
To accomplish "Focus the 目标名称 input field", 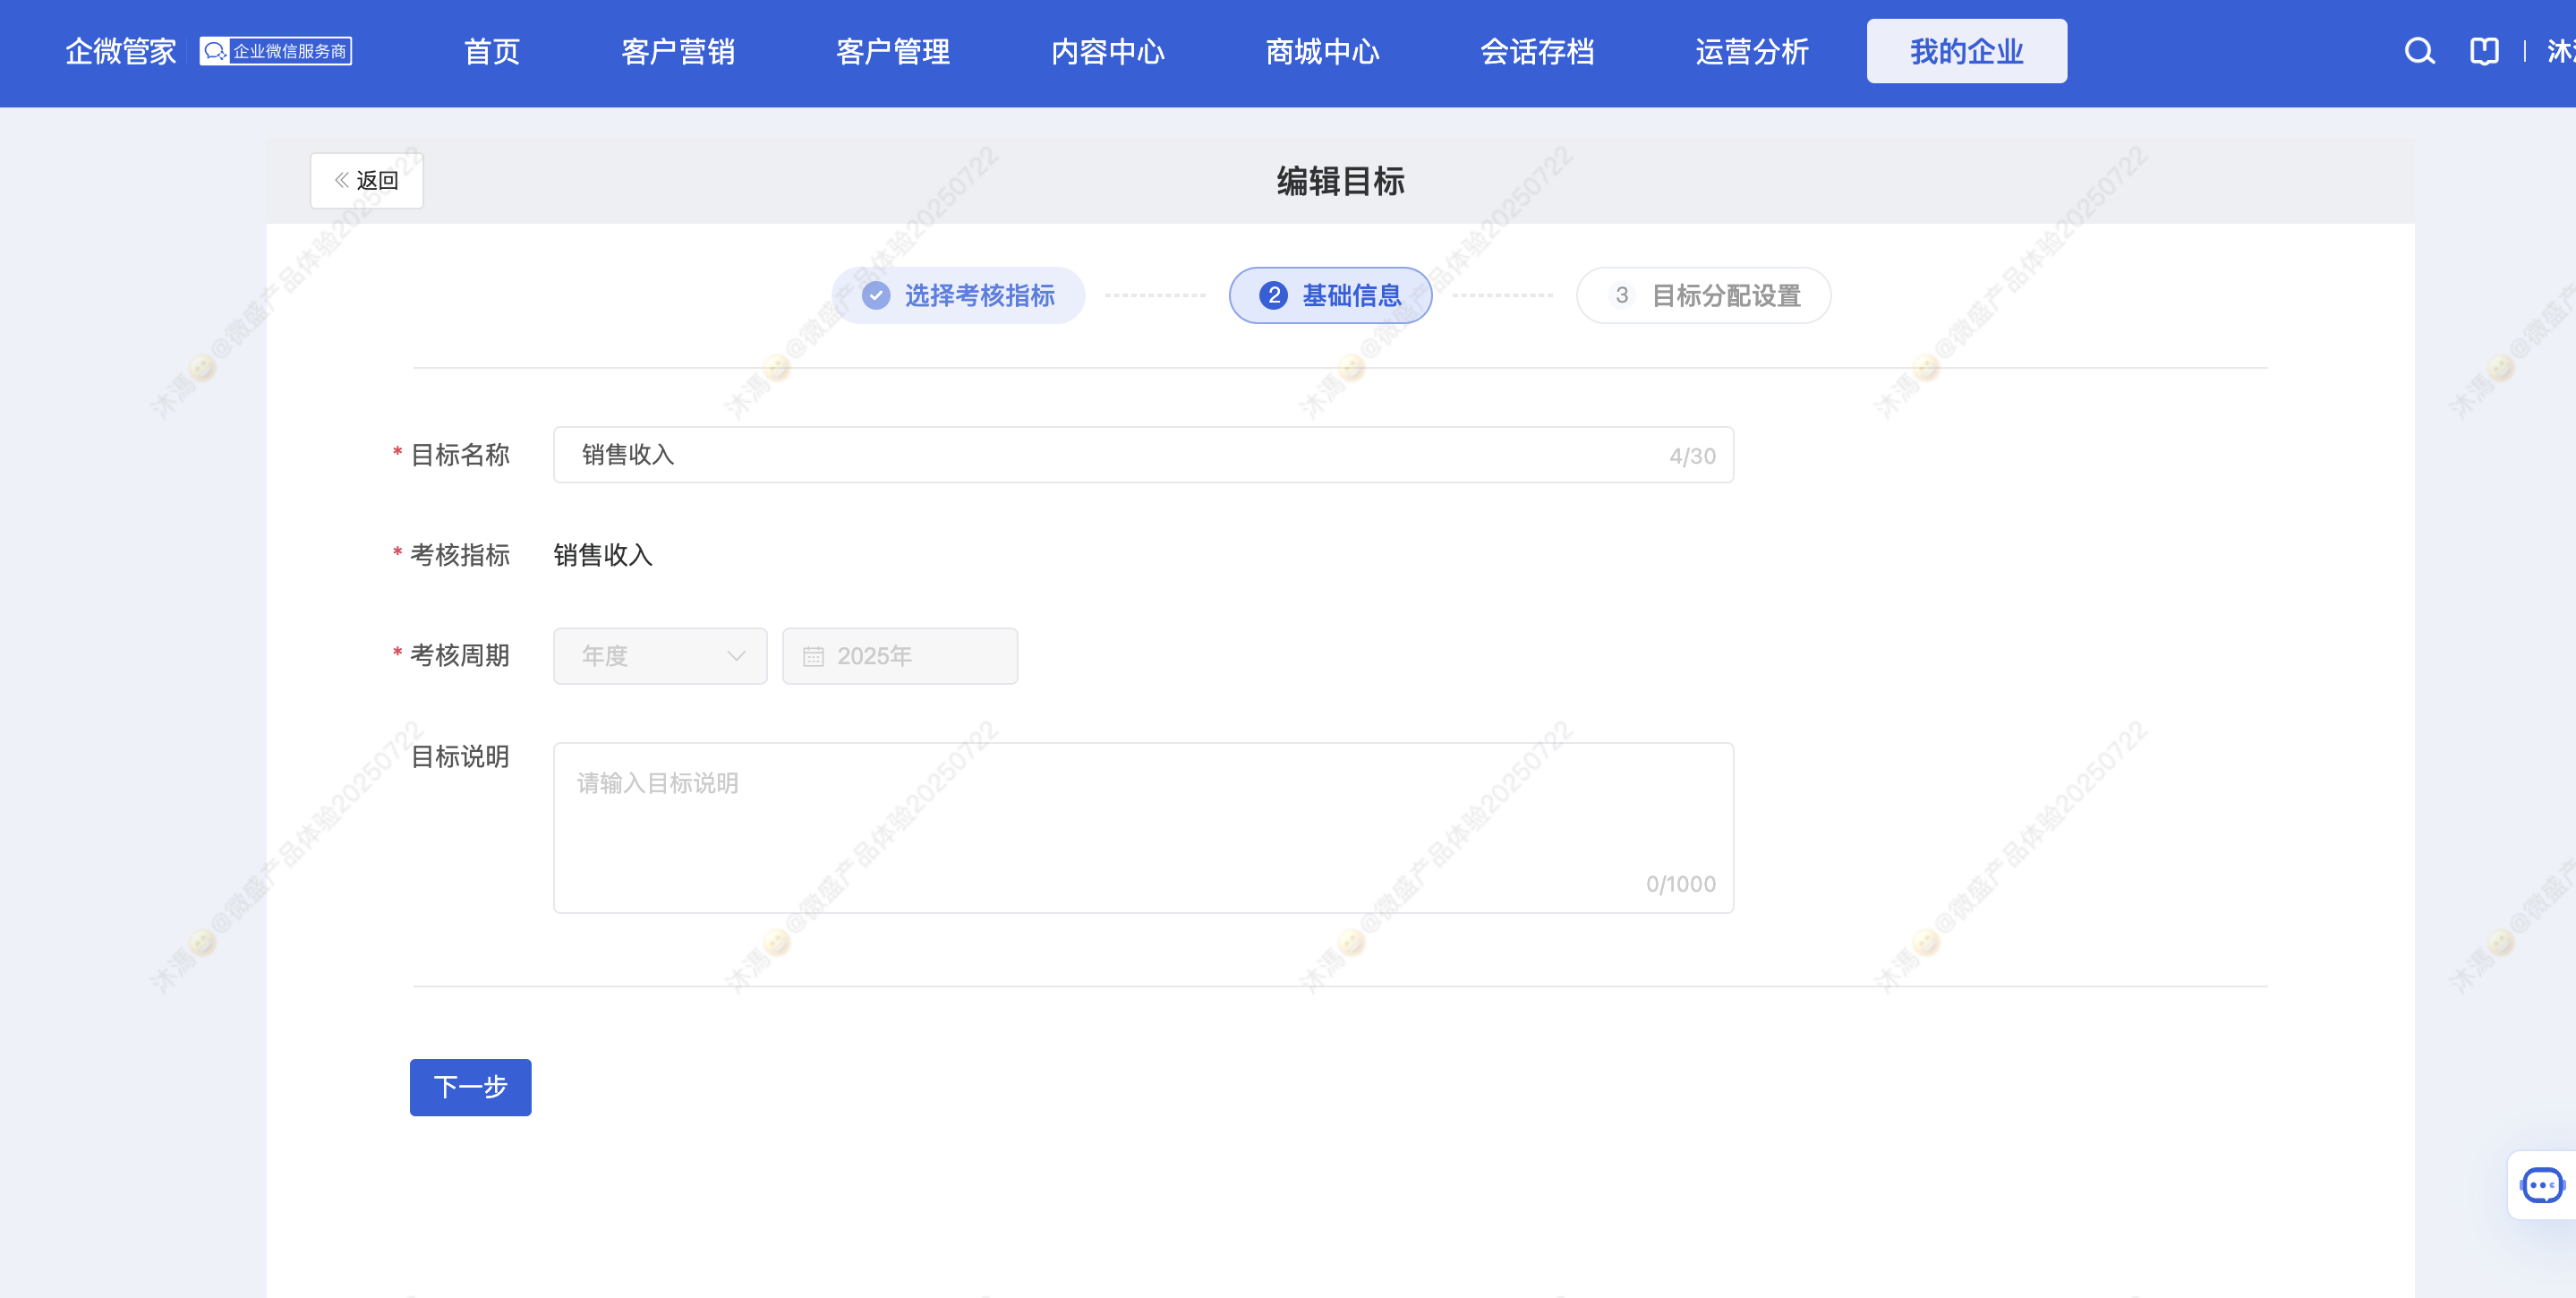I will (1143, 455).
